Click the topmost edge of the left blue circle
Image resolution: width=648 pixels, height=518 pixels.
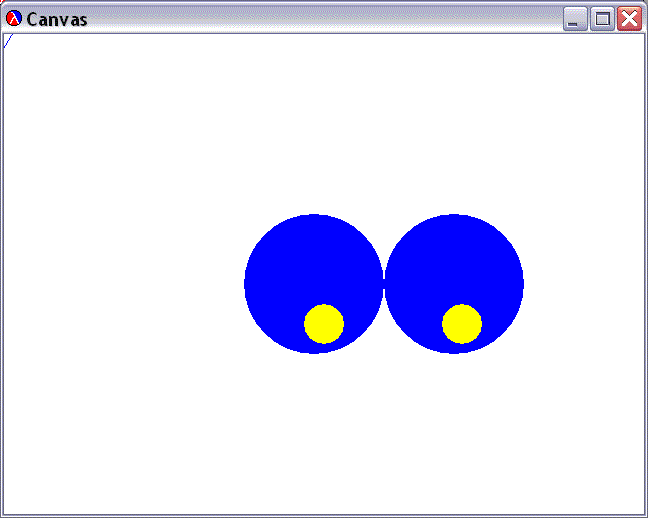[x=314, y=216]
